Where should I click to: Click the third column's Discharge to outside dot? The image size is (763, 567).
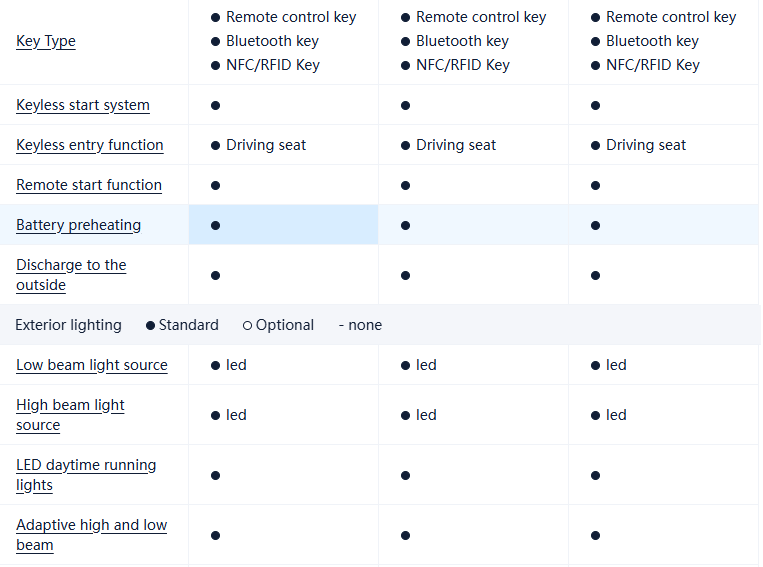click(595, 275)
